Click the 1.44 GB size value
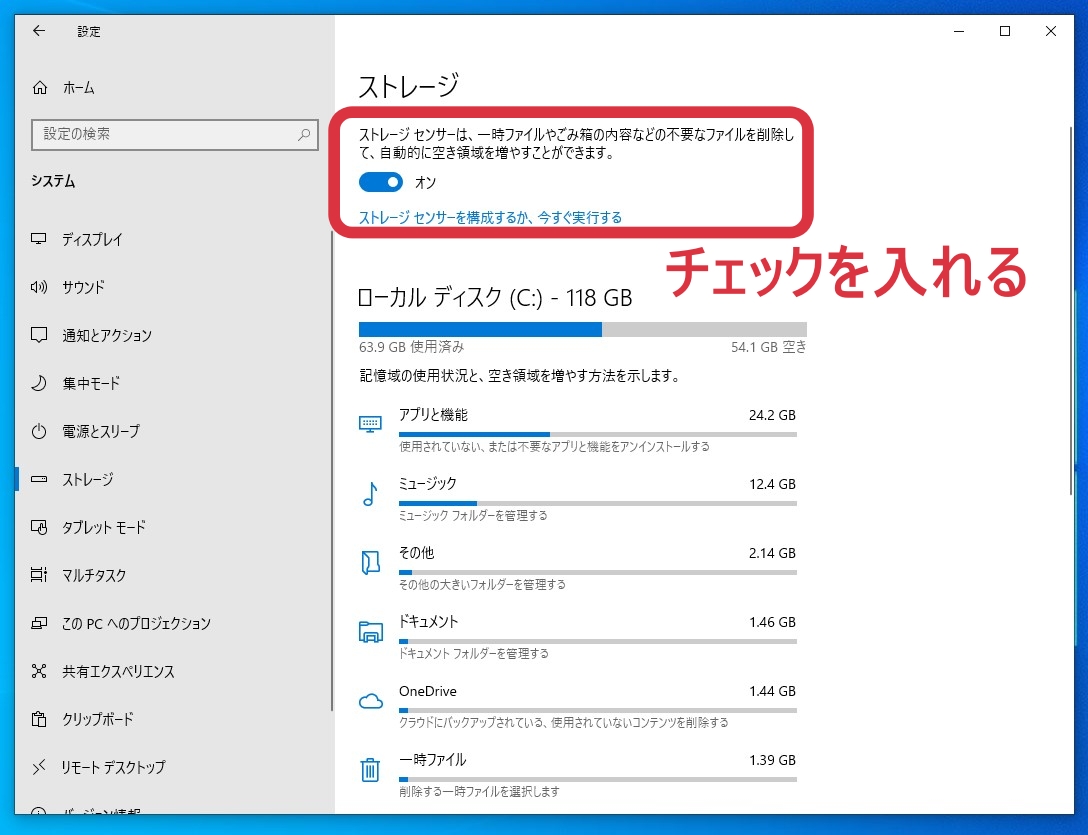This screenshot has height=835, width=1088. tap(772, 691)
